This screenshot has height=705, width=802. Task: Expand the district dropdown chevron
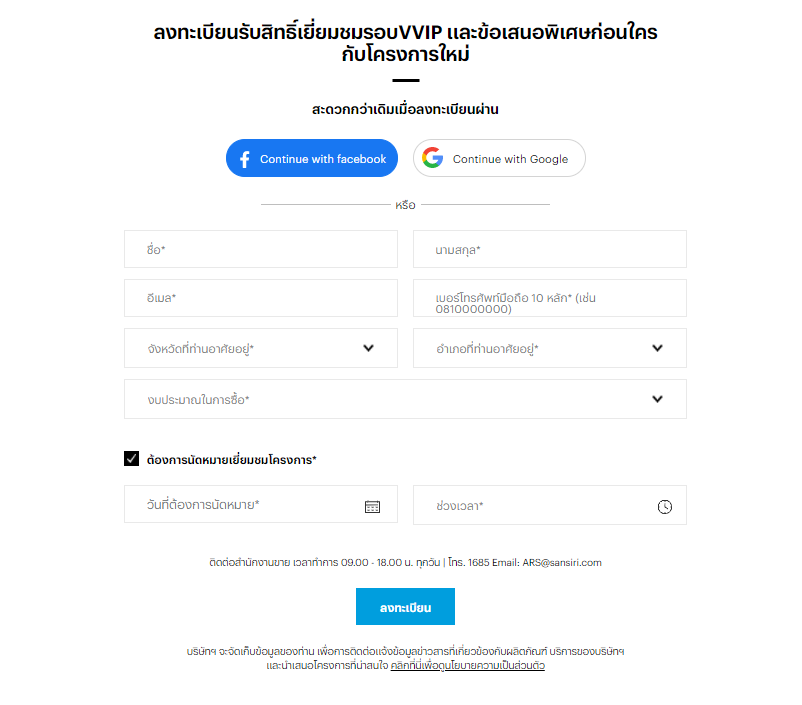point(657,348)
